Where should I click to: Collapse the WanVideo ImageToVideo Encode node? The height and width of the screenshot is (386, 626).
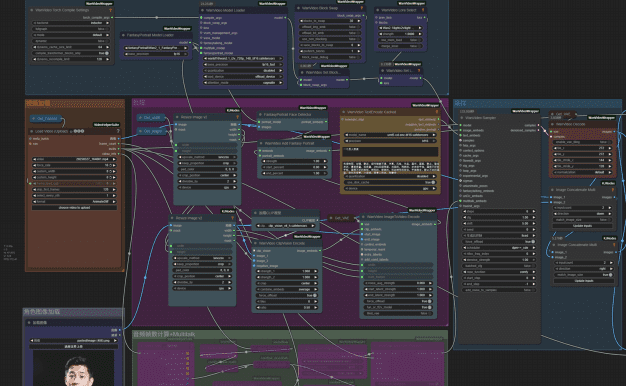click(x=363, y=217)
